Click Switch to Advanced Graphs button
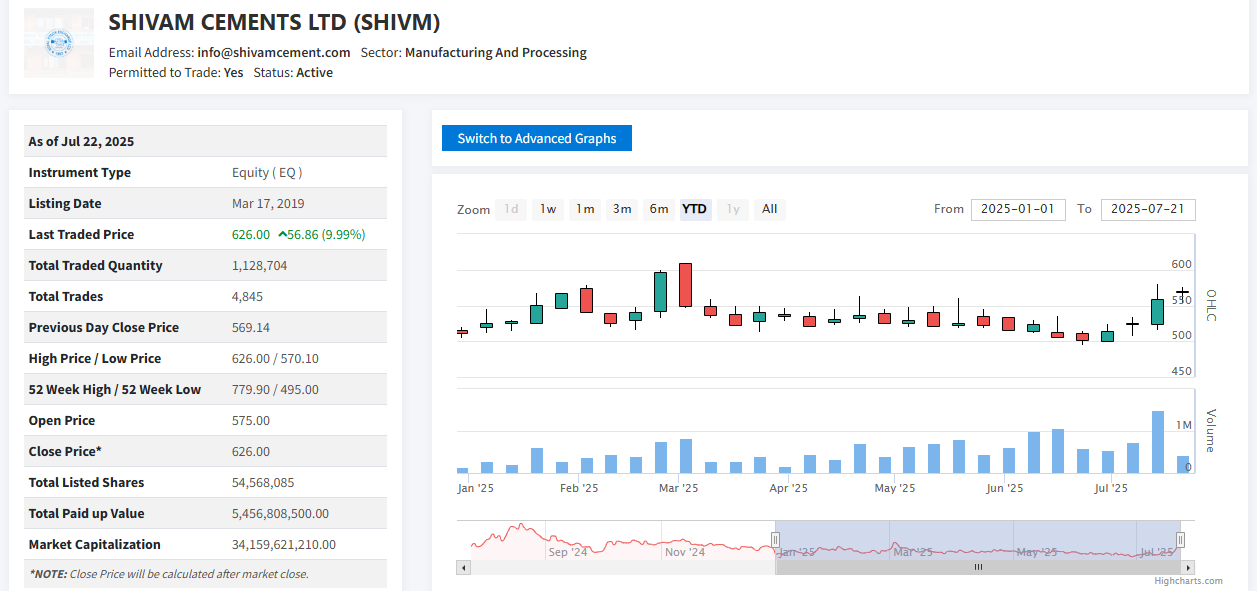Viewport: 1257px width, 591px height. point(537,138)
